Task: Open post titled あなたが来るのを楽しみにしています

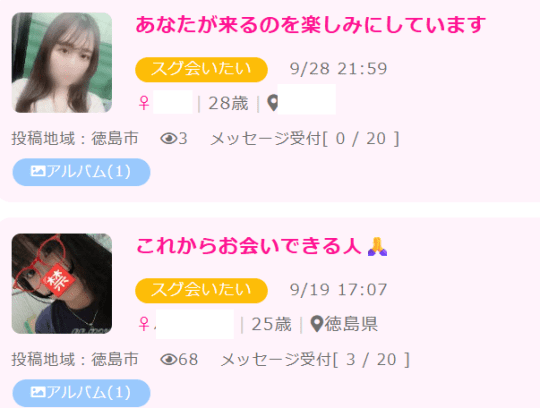Action: point(311,25)
